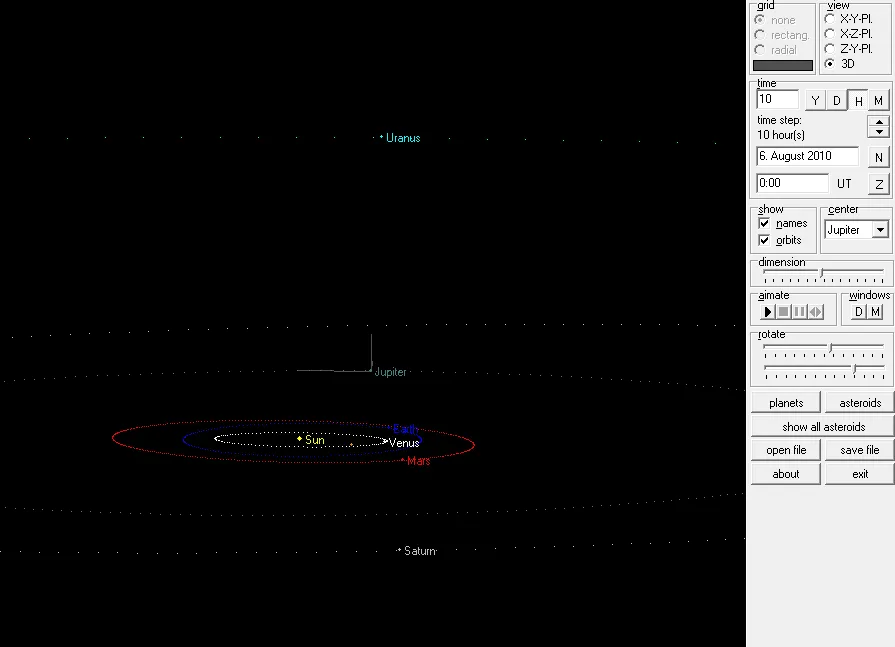895x647 pixels.
Task: Adjust the dimension slider
Action: pyautogui.click(x=822, y=273)
